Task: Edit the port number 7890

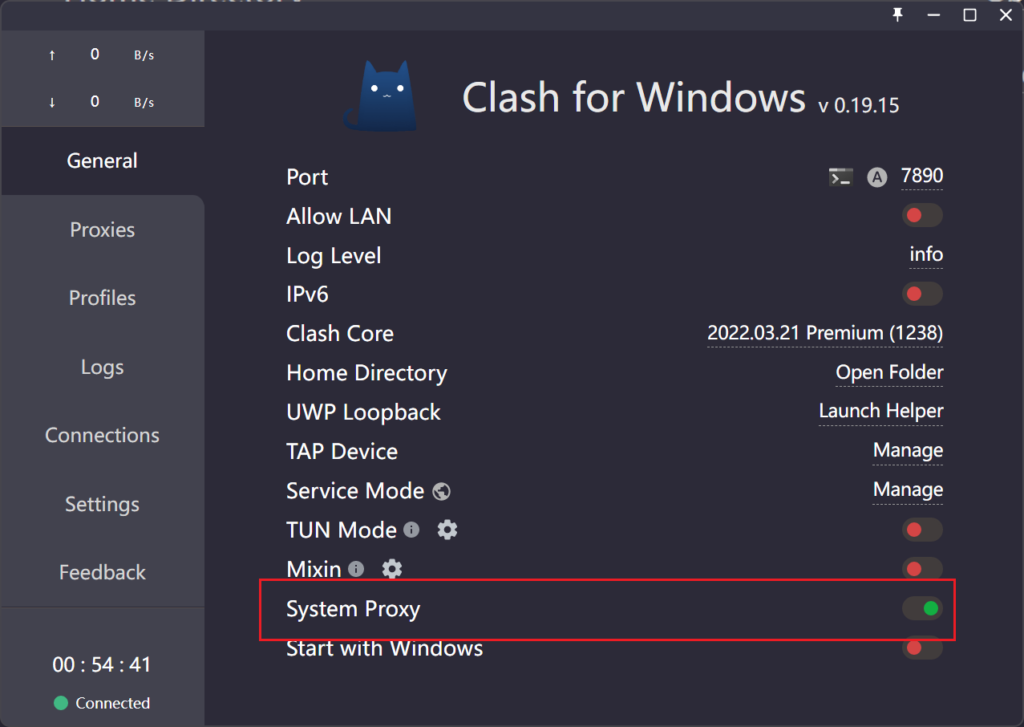Action: 921,176
